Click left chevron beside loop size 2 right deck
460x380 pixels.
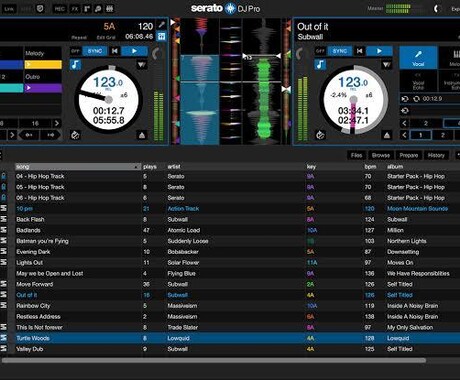(404, 123)
